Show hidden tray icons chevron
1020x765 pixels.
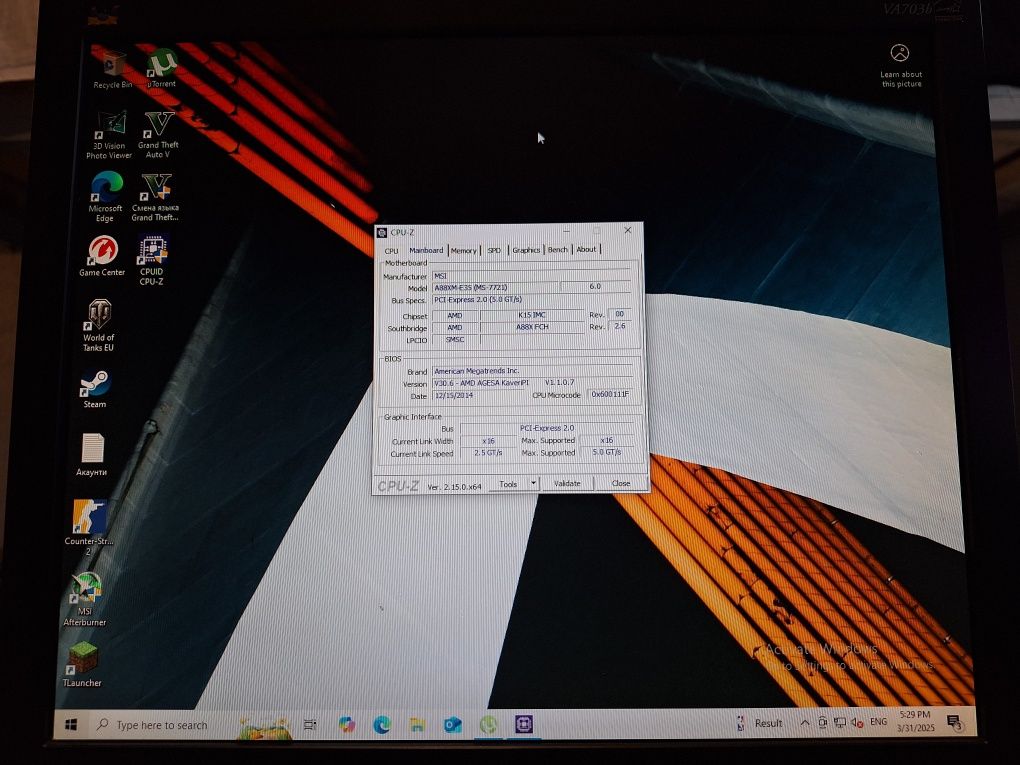(805, 722)
